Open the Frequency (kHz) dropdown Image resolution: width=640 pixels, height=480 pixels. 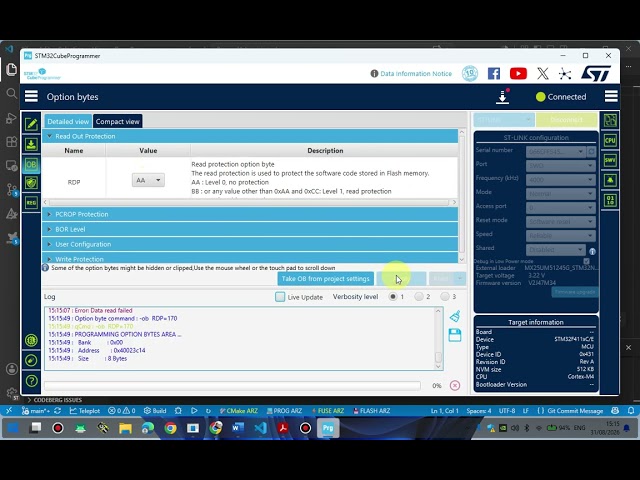(561, 180)
